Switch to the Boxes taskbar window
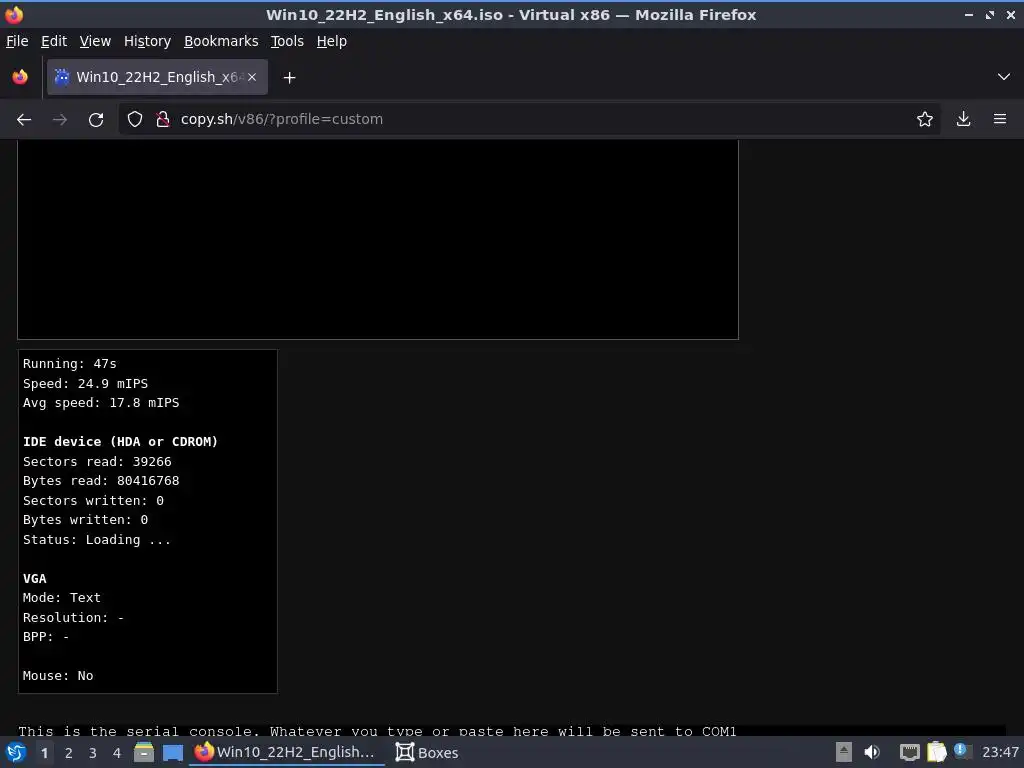 point(427,752)
